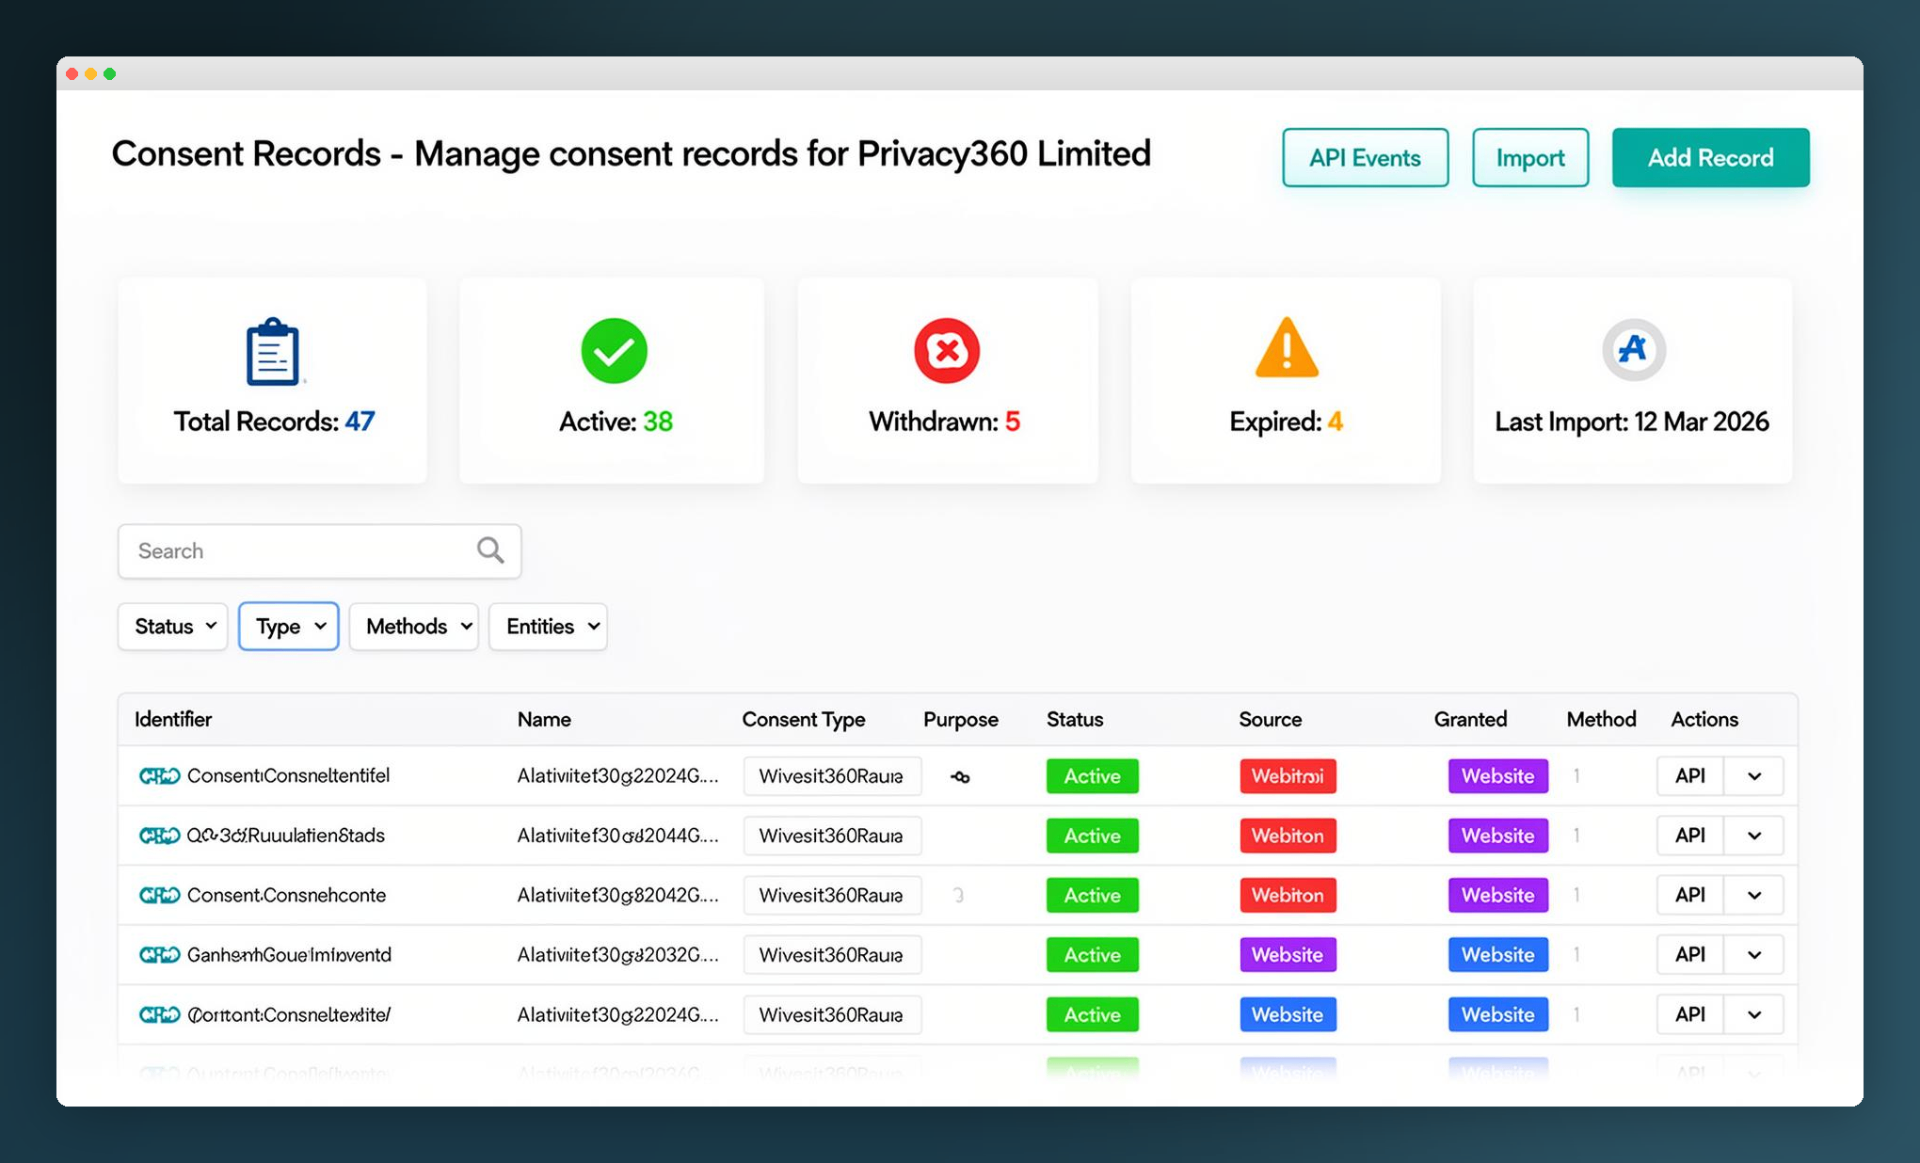This screenshot has height=1163, width=1920.
Task: Open the Methods filter dropdown
Action: (414, 626)
